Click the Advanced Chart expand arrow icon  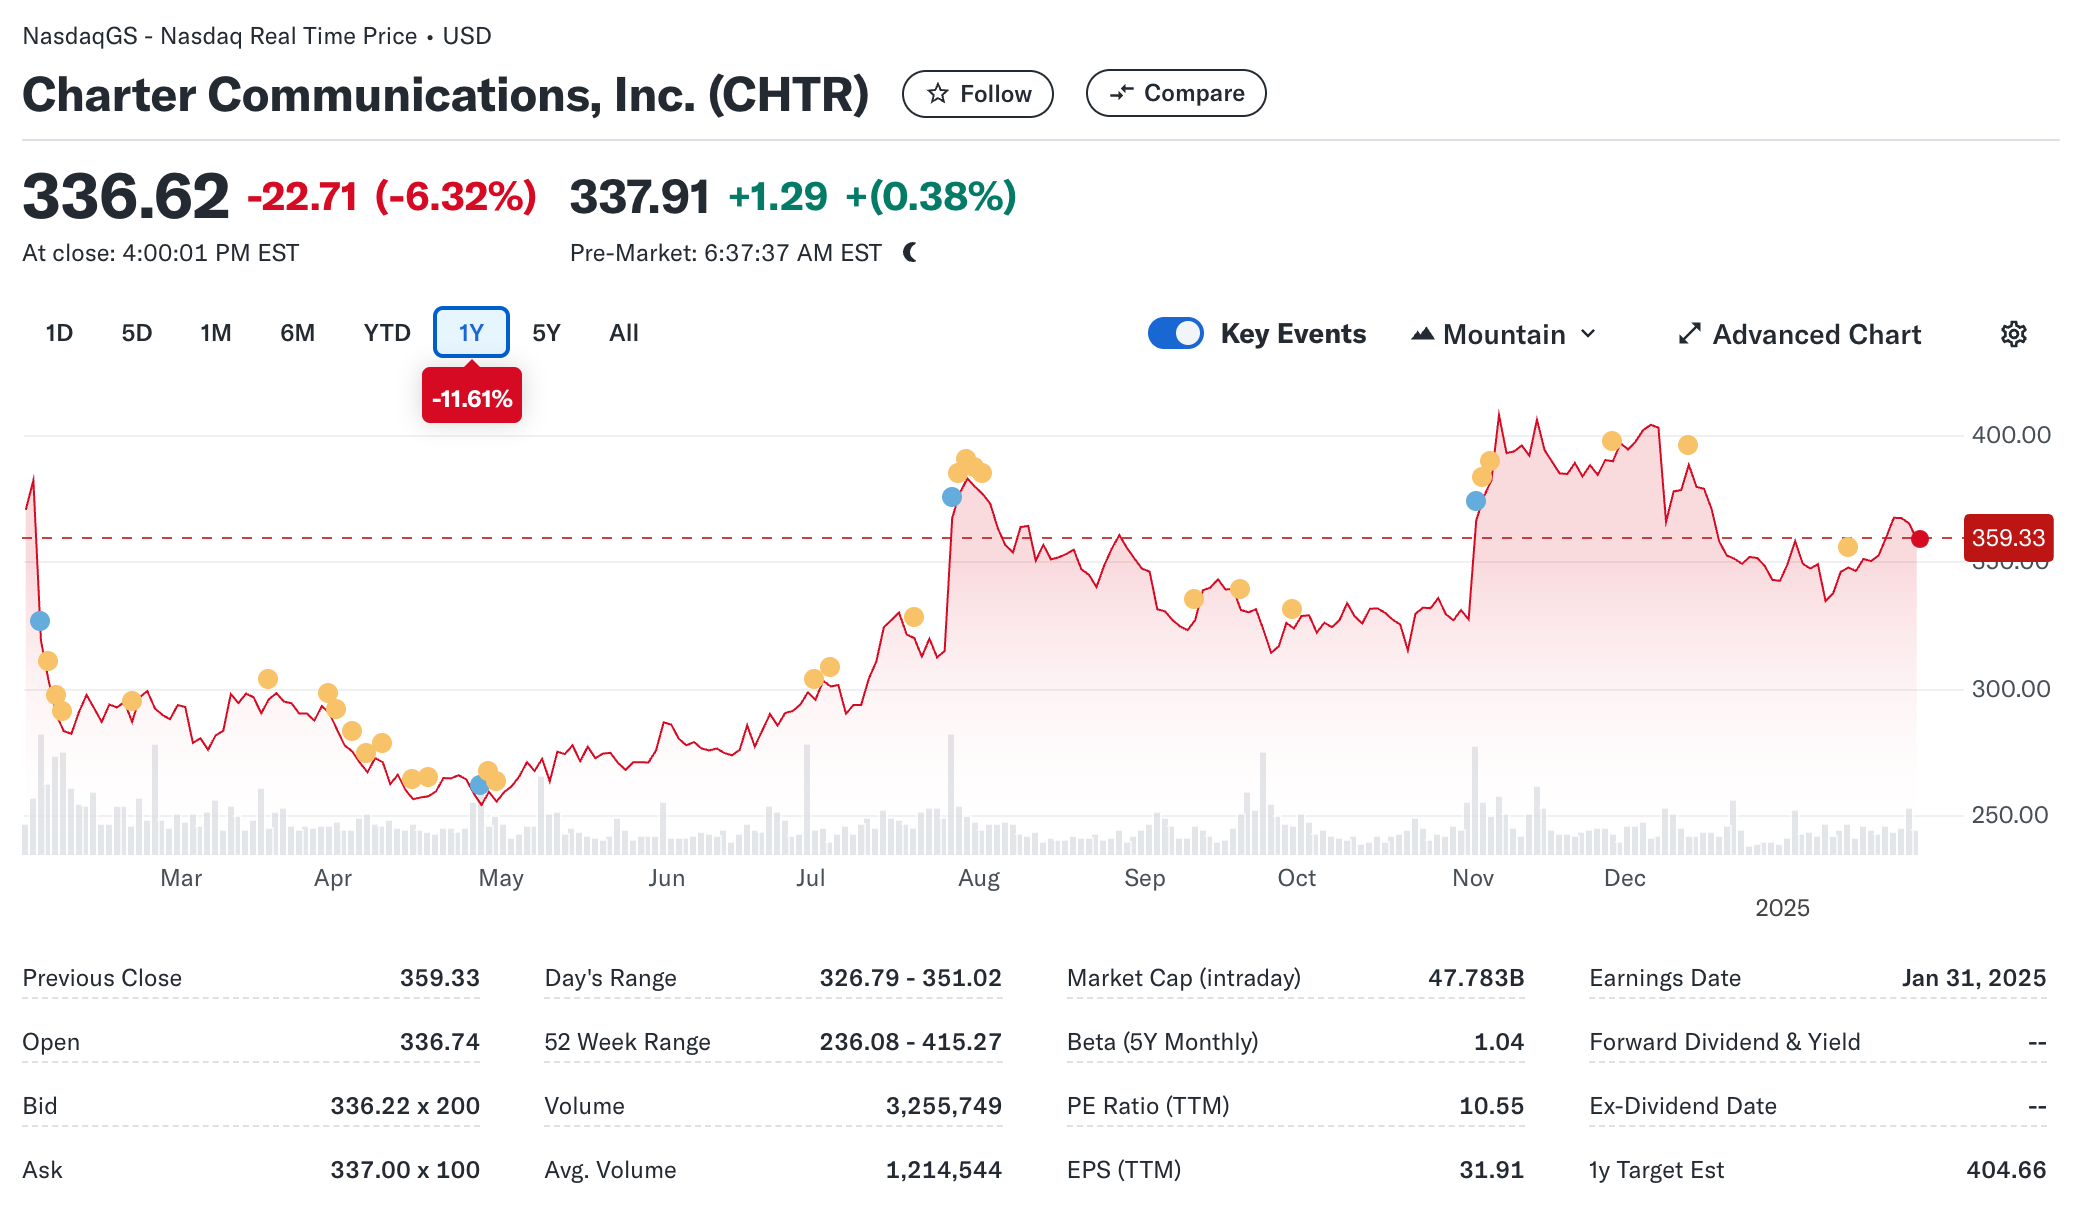coord(1689,334)
